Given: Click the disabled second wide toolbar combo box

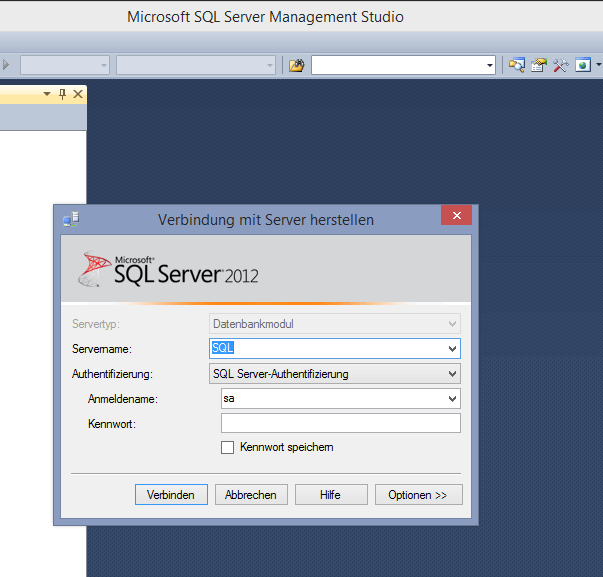Looking at the screenshot, I should click(196, 65).
